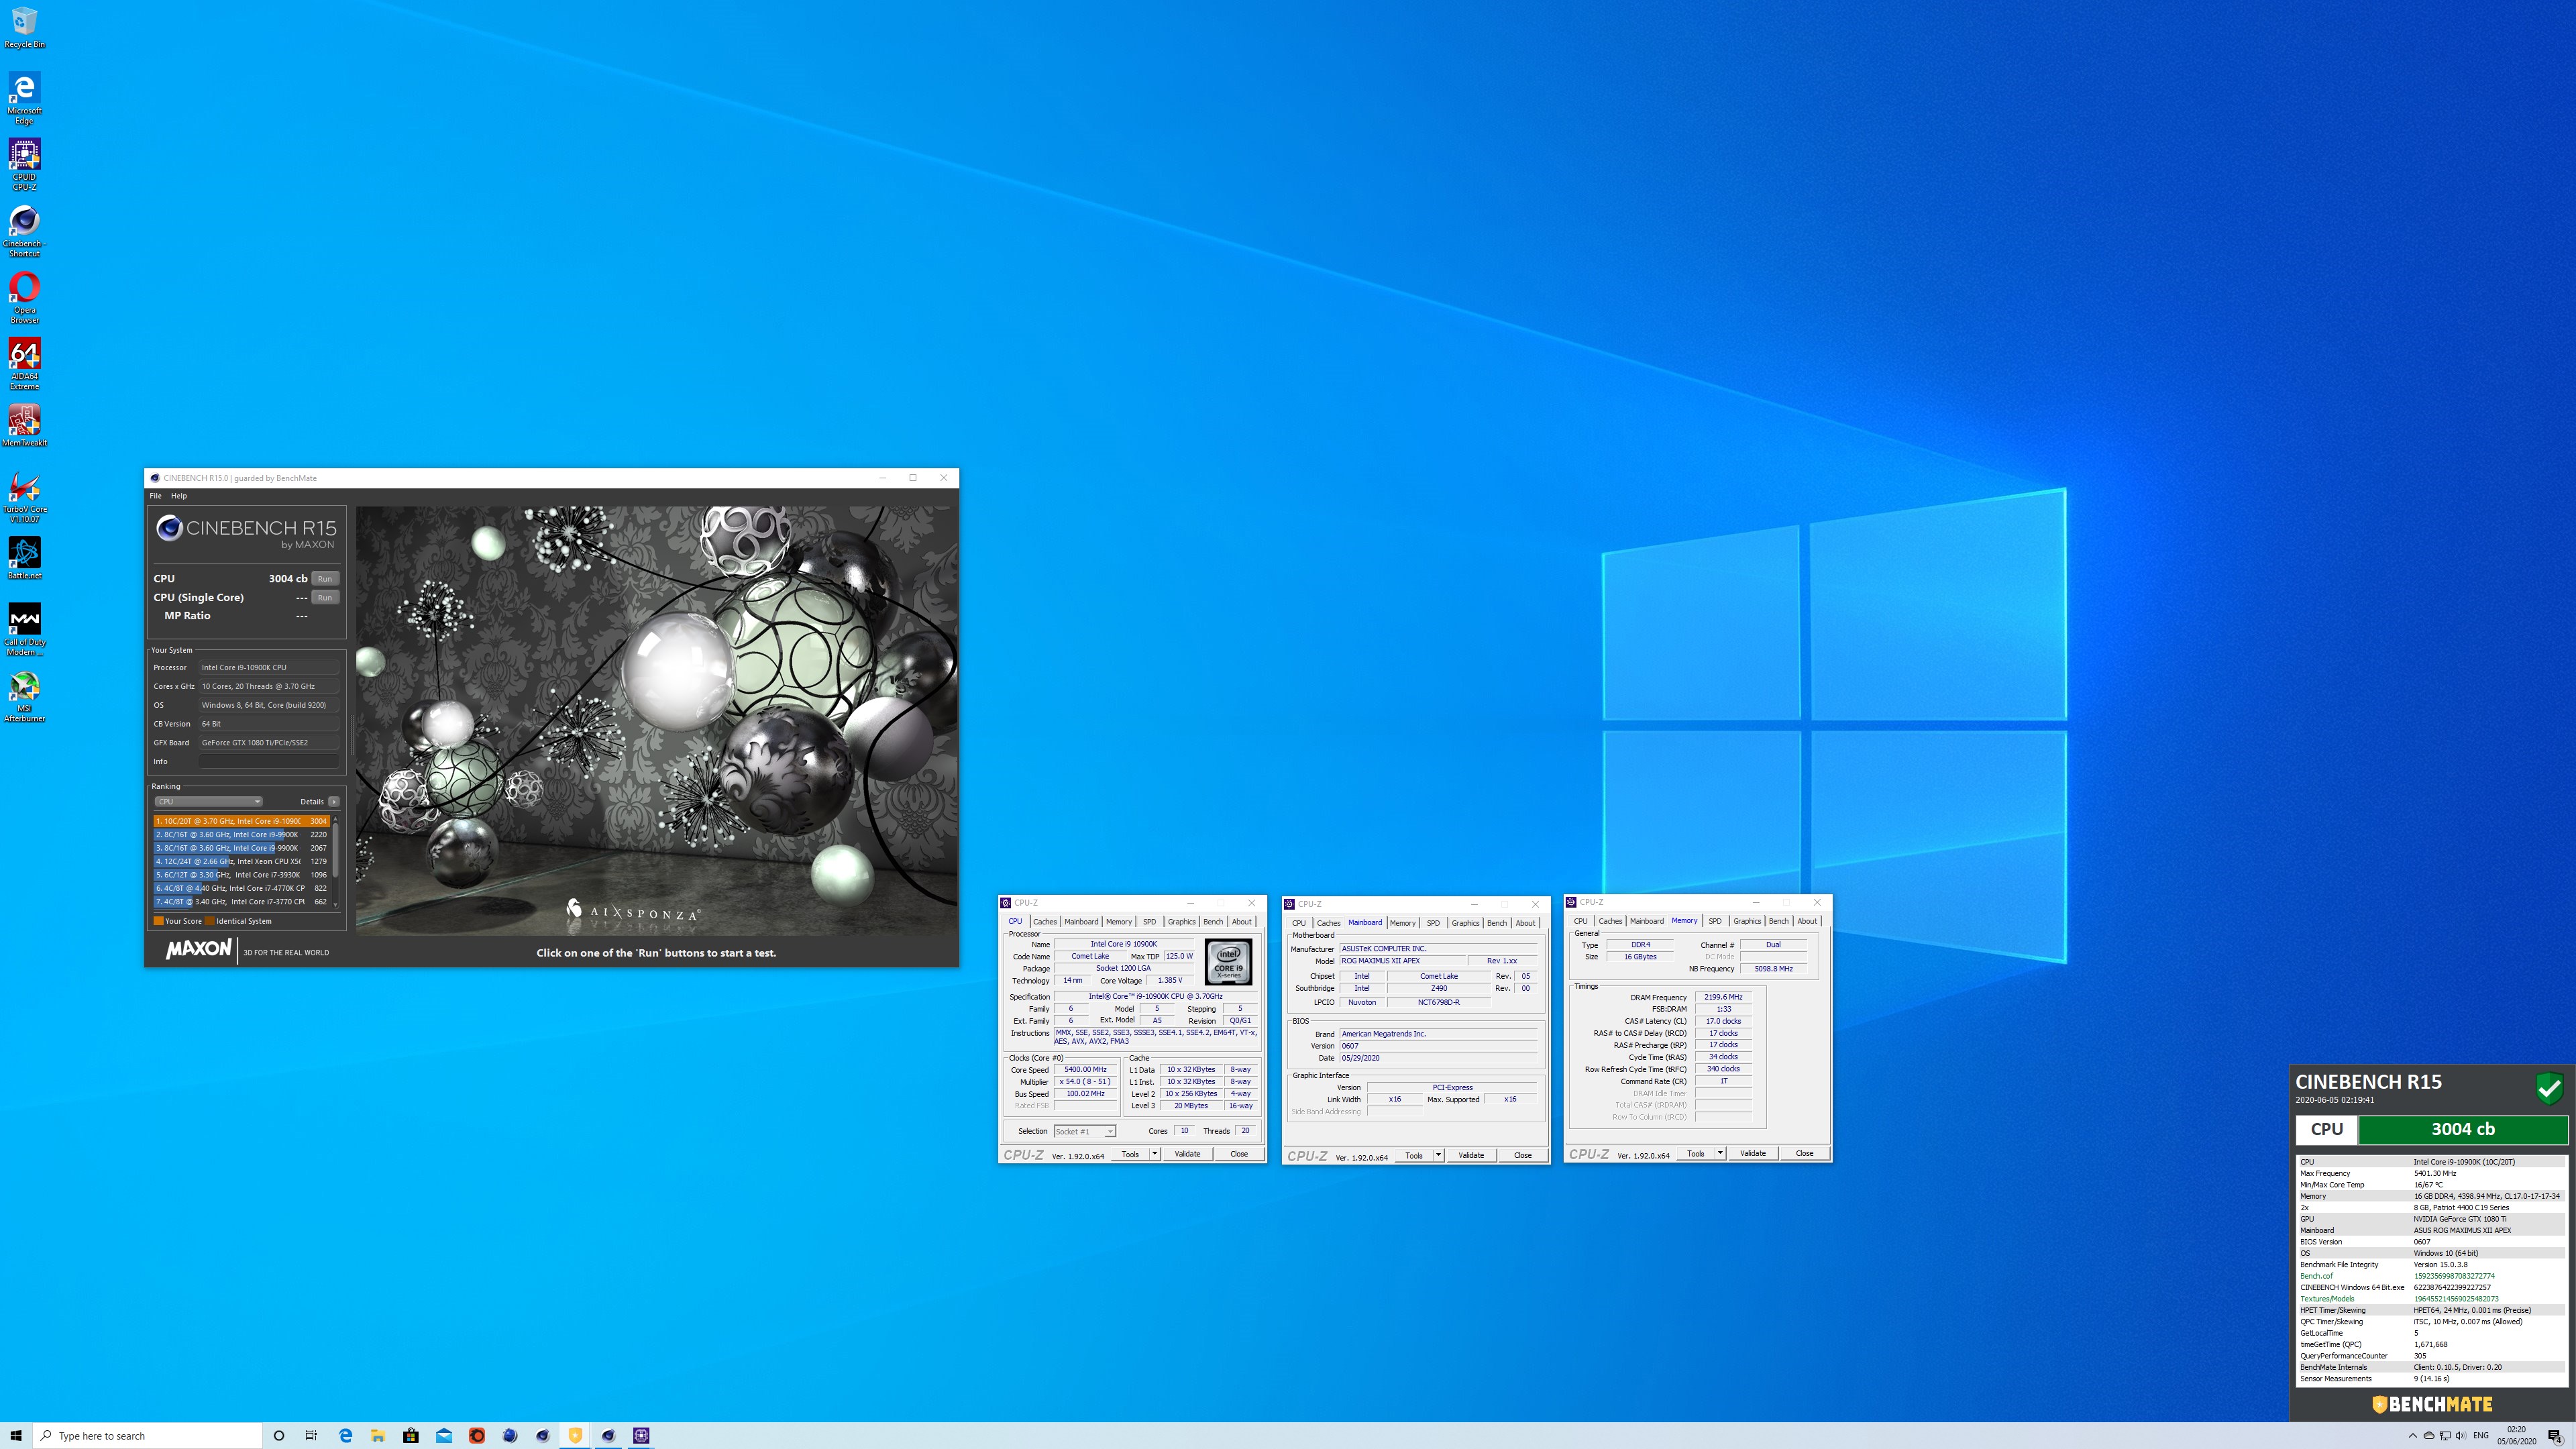Open Task View from the taskbar
Image resolution: width=2576 pixels, height=1449 pixels.
tap(311, 1436)
